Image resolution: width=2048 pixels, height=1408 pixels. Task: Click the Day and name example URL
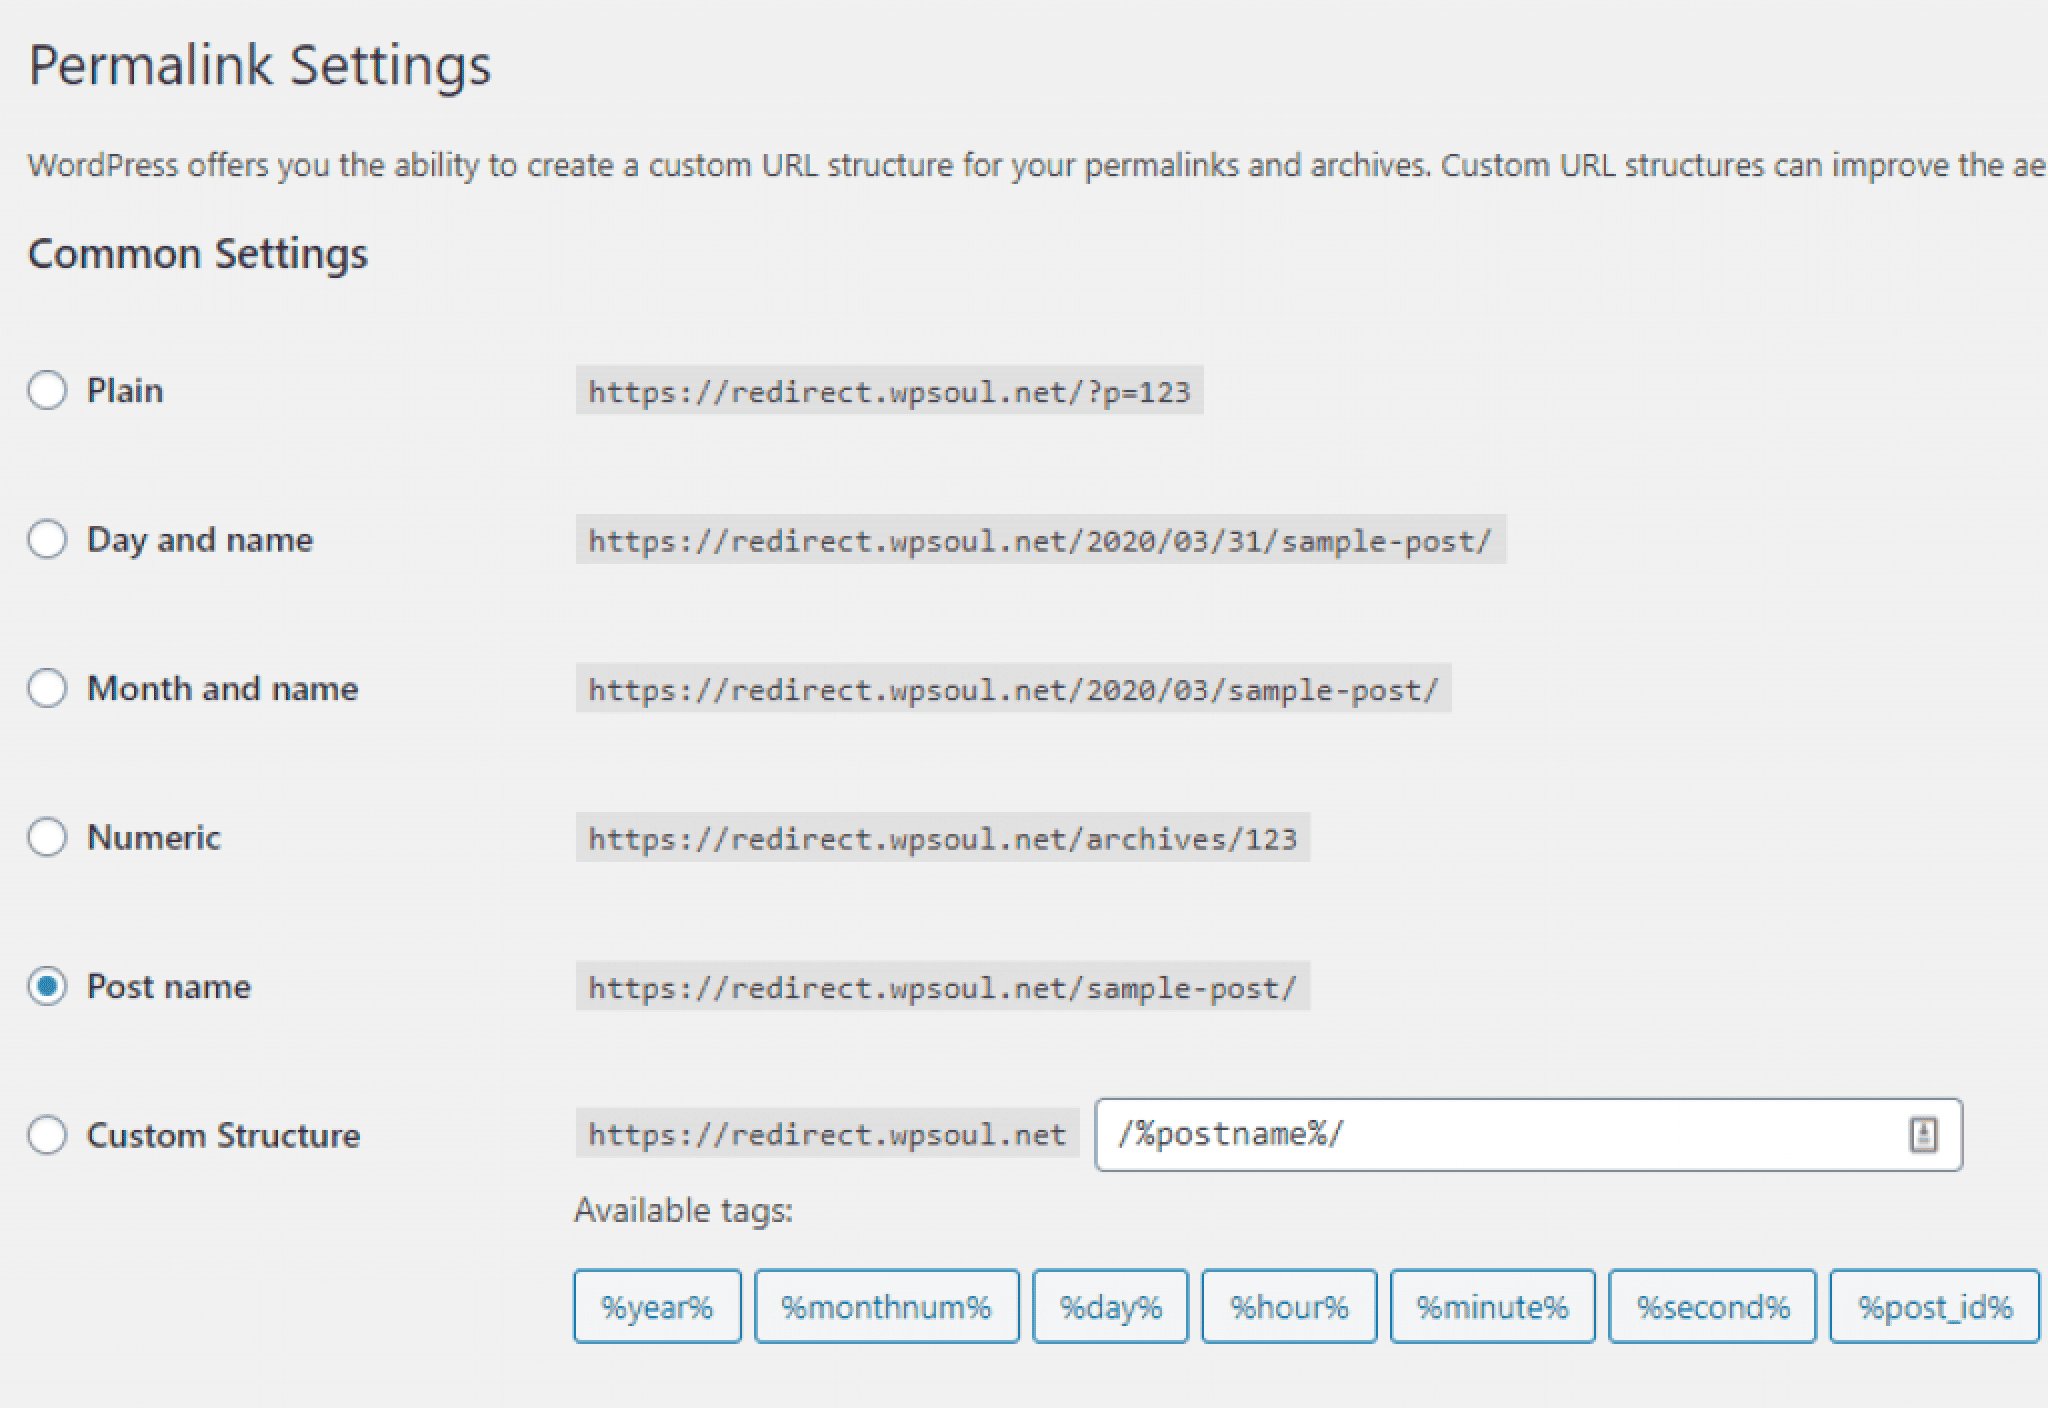1040,540
